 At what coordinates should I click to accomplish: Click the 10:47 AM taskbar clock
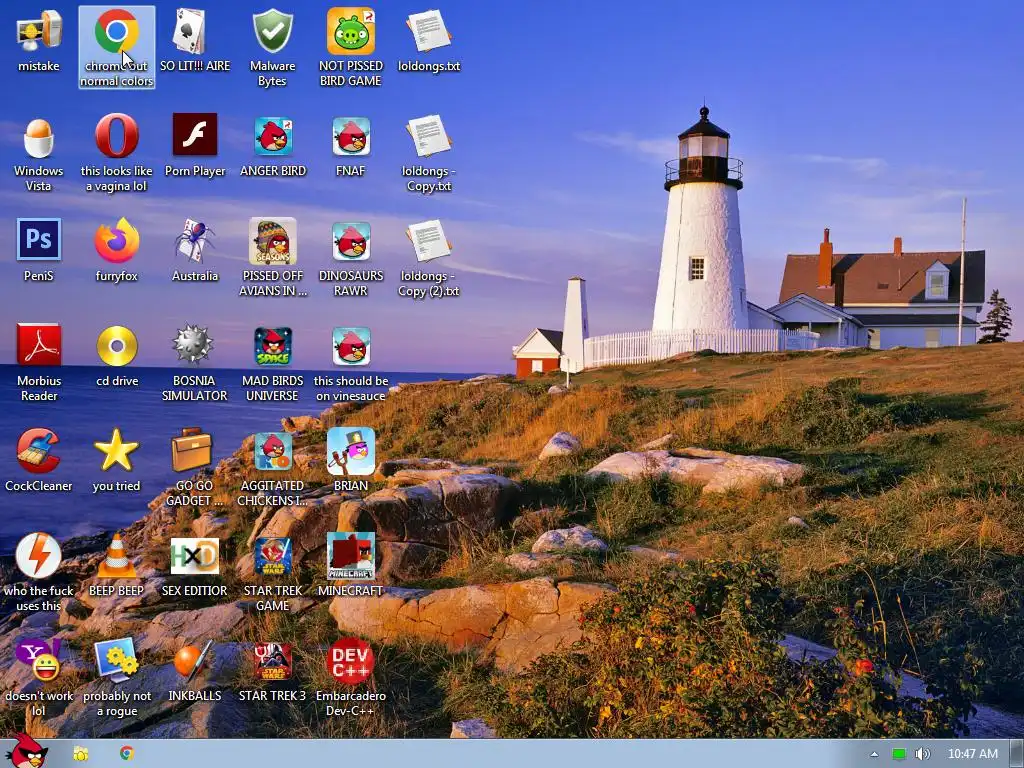pos(972,754)
